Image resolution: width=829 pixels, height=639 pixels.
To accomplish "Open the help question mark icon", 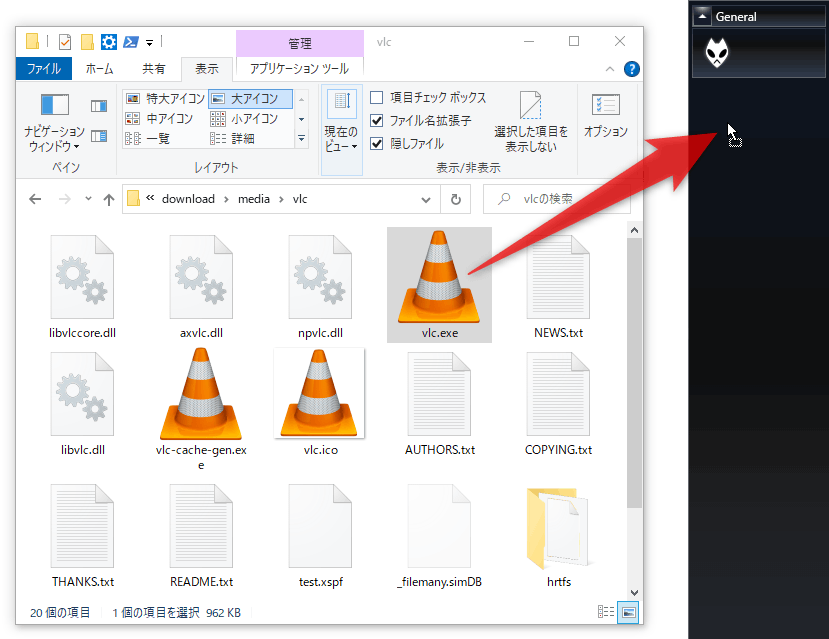I will [631, 69].
